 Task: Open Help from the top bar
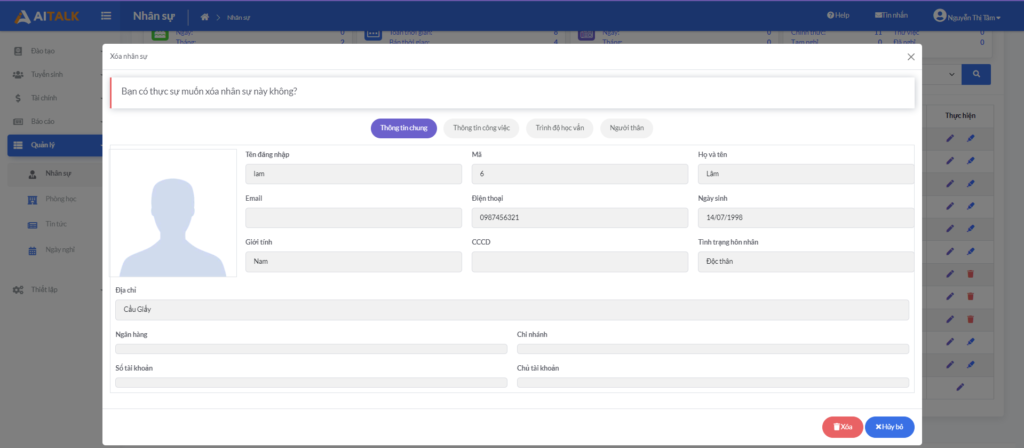coord(838,16)
